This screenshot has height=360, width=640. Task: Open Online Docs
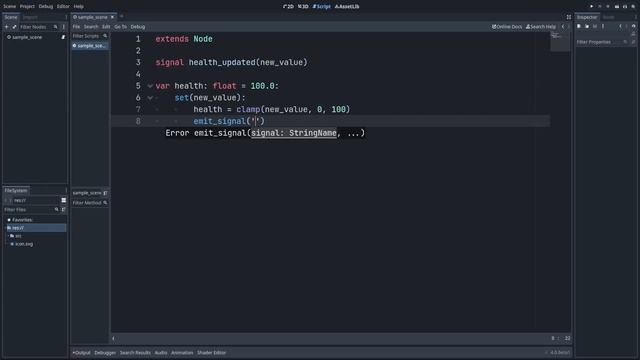tap(507, 27)
